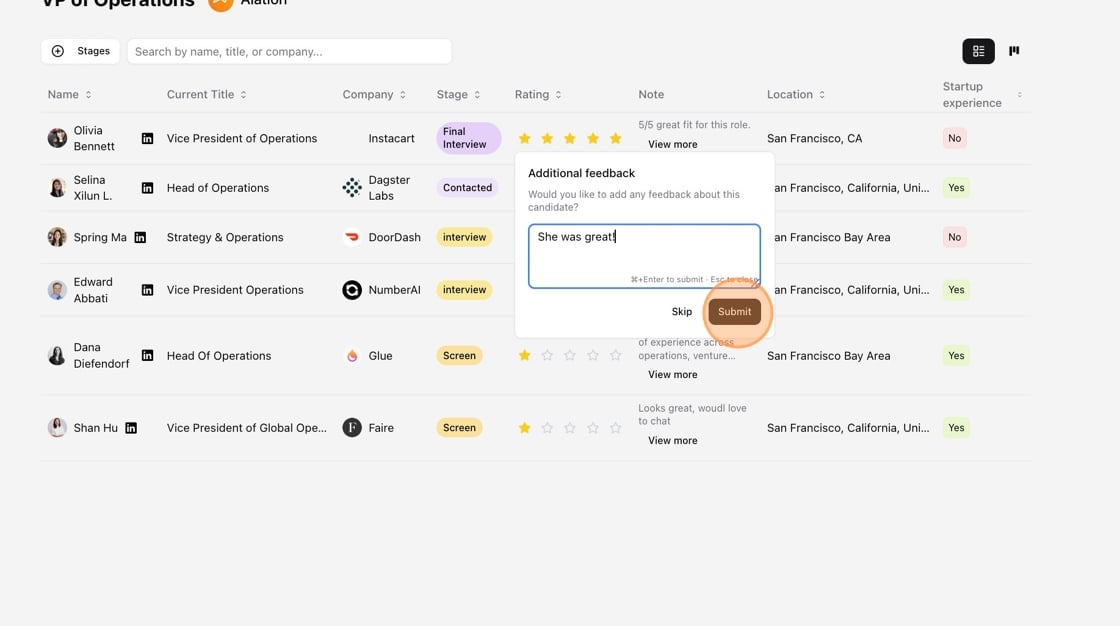Click the Instacart company cell

pyautogui.click(x=391, y=139)
